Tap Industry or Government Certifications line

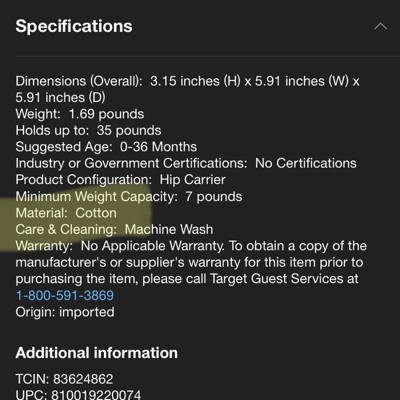pyautogui.click(x=186, y=163)
